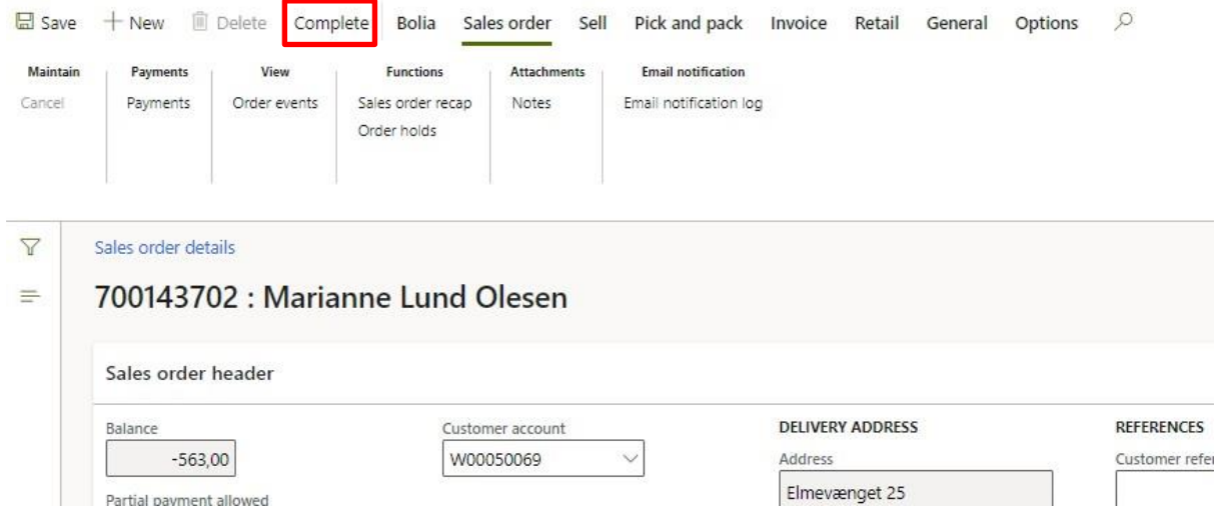
Task: Open the Retail tab
Action: click(x=876, y=23)
